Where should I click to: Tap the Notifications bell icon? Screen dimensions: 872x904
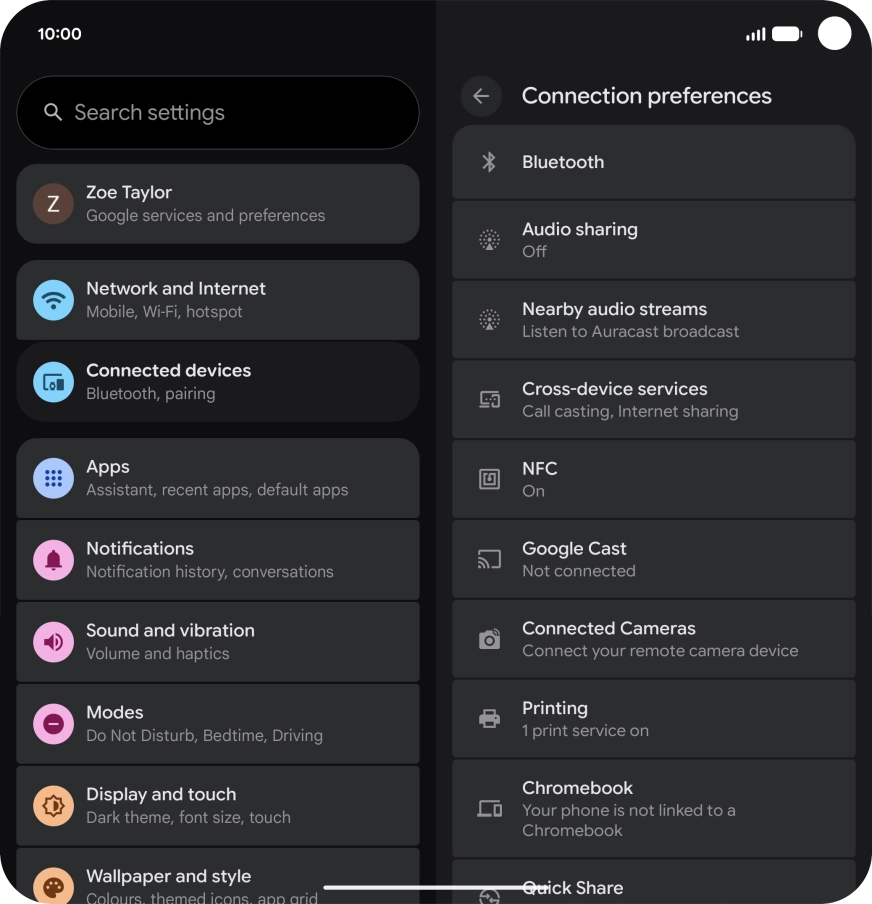(54, 560)
